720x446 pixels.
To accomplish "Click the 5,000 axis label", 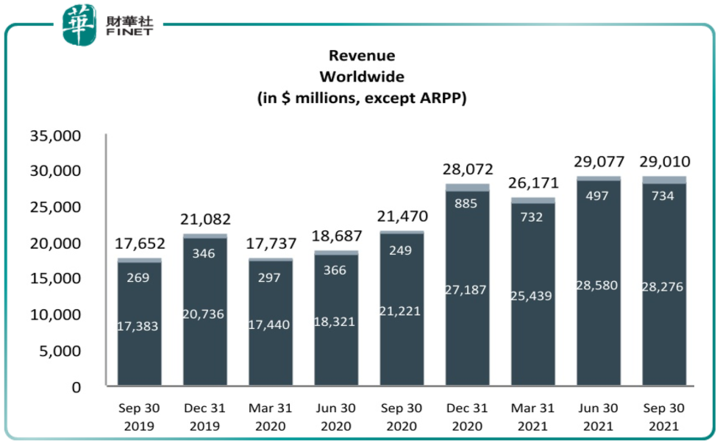I will point(60,351).
